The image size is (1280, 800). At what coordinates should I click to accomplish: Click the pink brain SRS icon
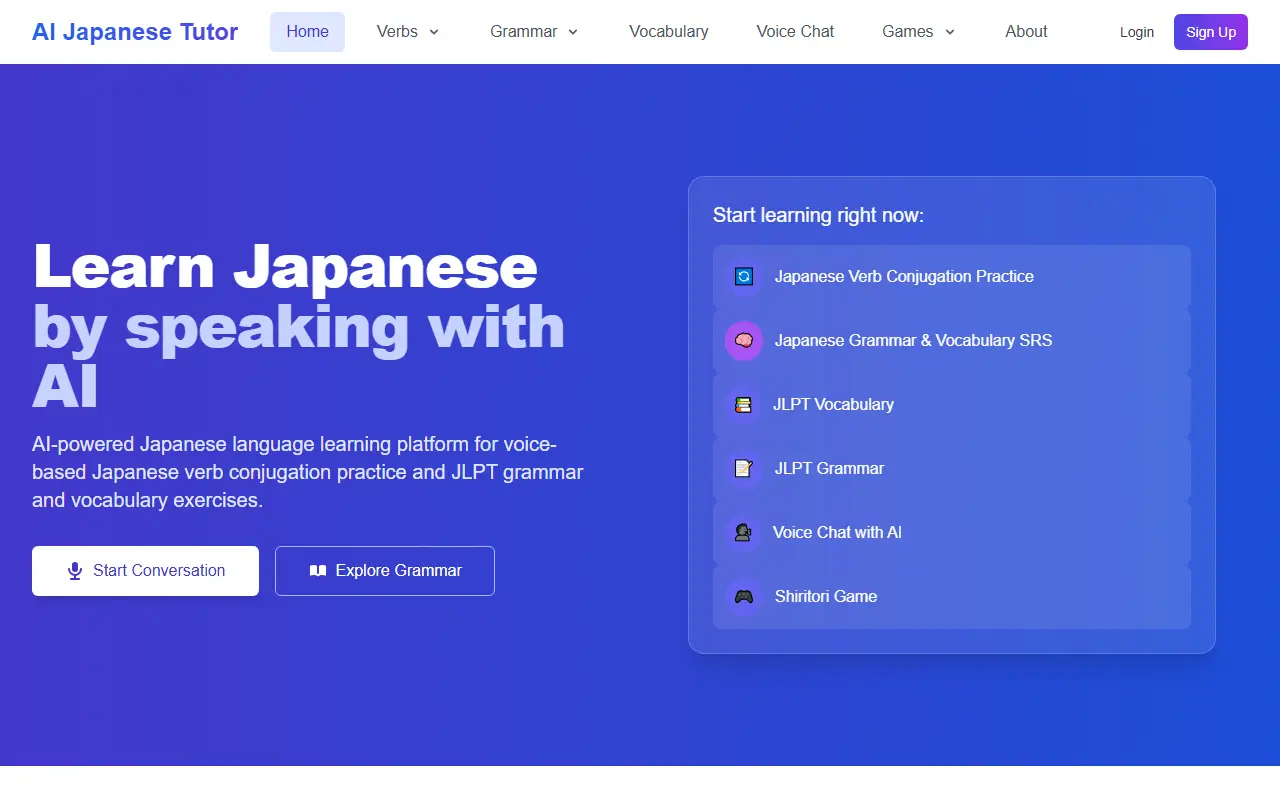click(x=744, y=341)
